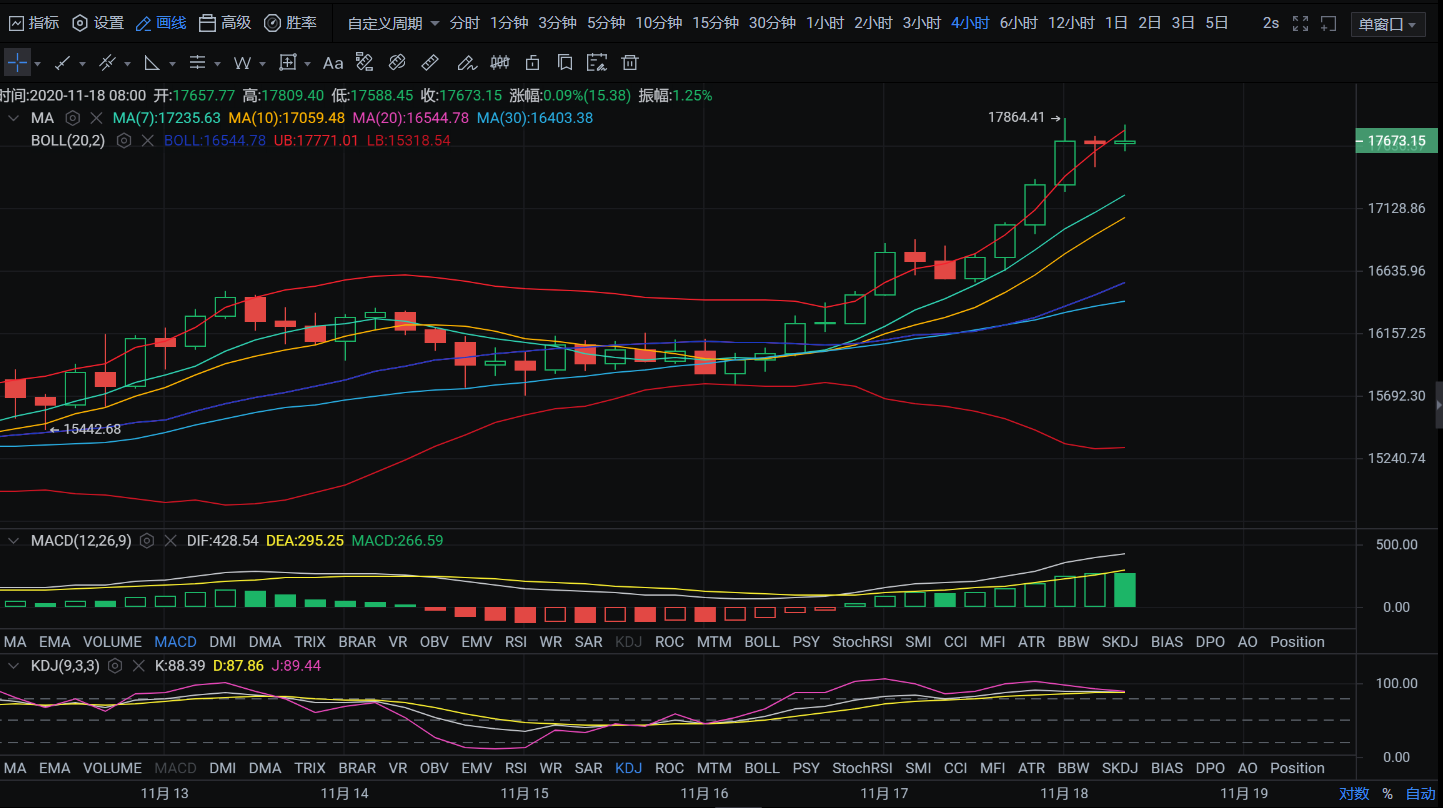Viewport: 1443px width, 808px height.
Task: Click the Aa text annotation tool
Action: [332, 63]
